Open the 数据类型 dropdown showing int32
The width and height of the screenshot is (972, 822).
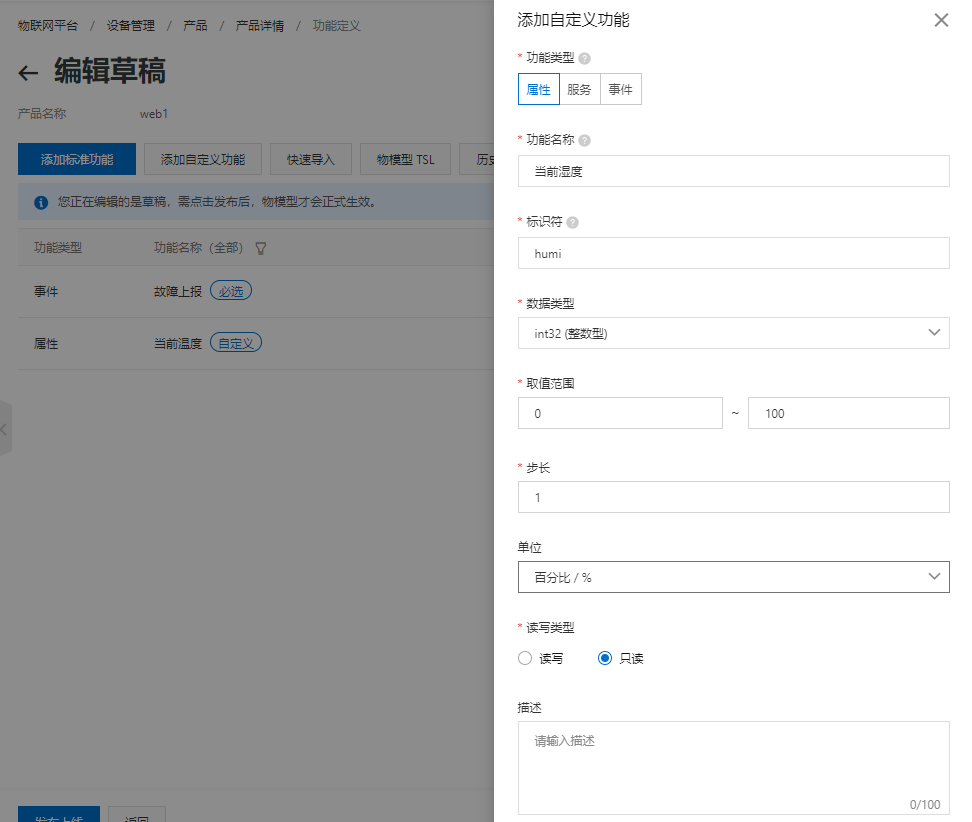pos(733,332)
